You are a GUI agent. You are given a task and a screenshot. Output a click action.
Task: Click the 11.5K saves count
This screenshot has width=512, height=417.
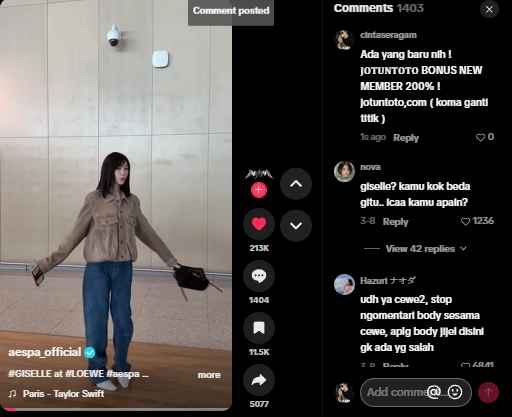click(x=259, y=352)
